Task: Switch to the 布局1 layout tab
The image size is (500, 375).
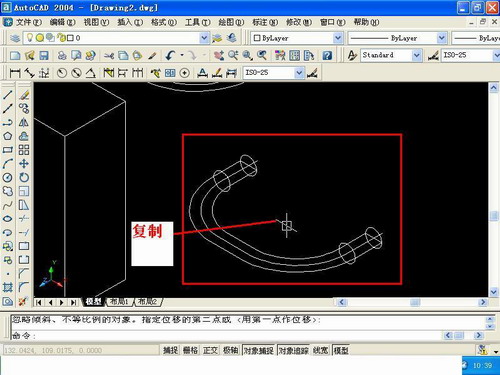Action: click(x=119, y=302)
